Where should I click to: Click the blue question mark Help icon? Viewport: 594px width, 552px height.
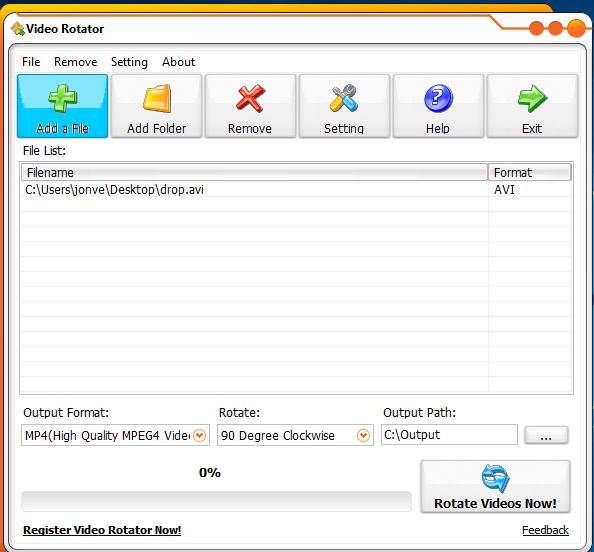[x=438, y=99]
